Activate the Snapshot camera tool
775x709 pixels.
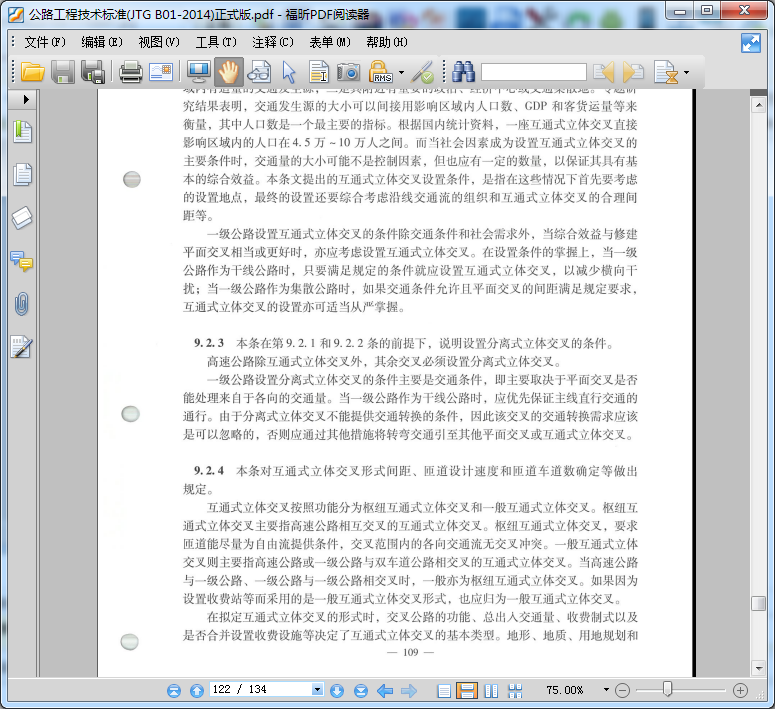(348, 72)
